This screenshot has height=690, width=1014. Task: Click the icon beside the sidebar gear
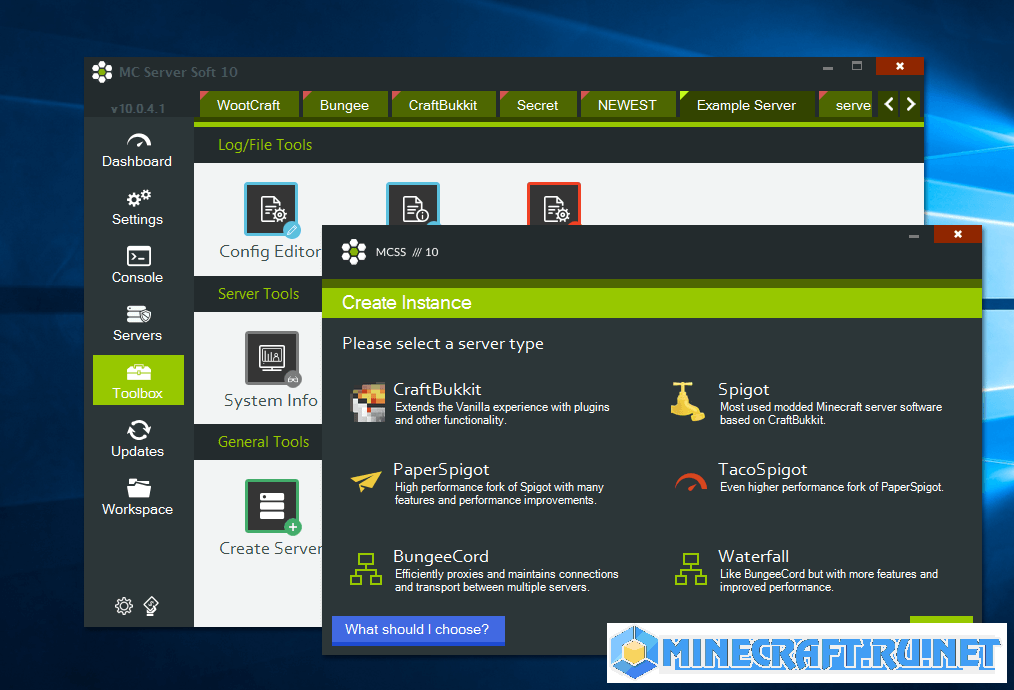click(x=151, y=606)
